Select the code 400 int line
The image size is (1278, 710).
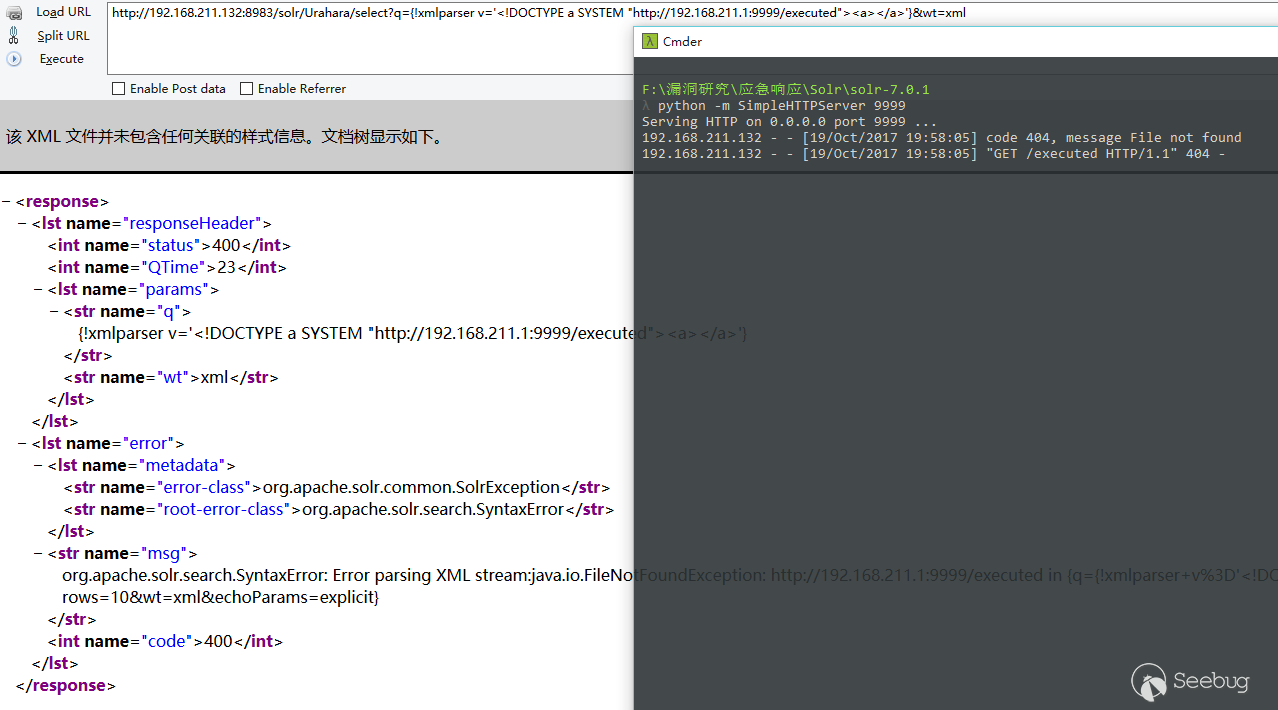tap(165, 642)
